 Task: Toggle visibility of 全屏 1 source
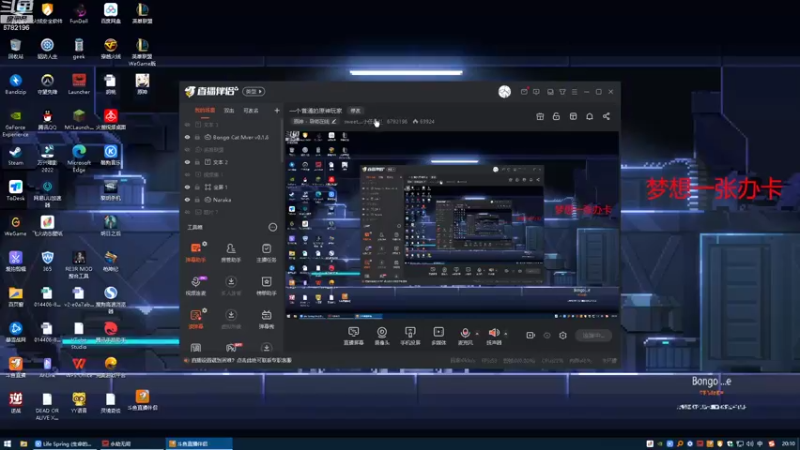(x=187, y=187)
